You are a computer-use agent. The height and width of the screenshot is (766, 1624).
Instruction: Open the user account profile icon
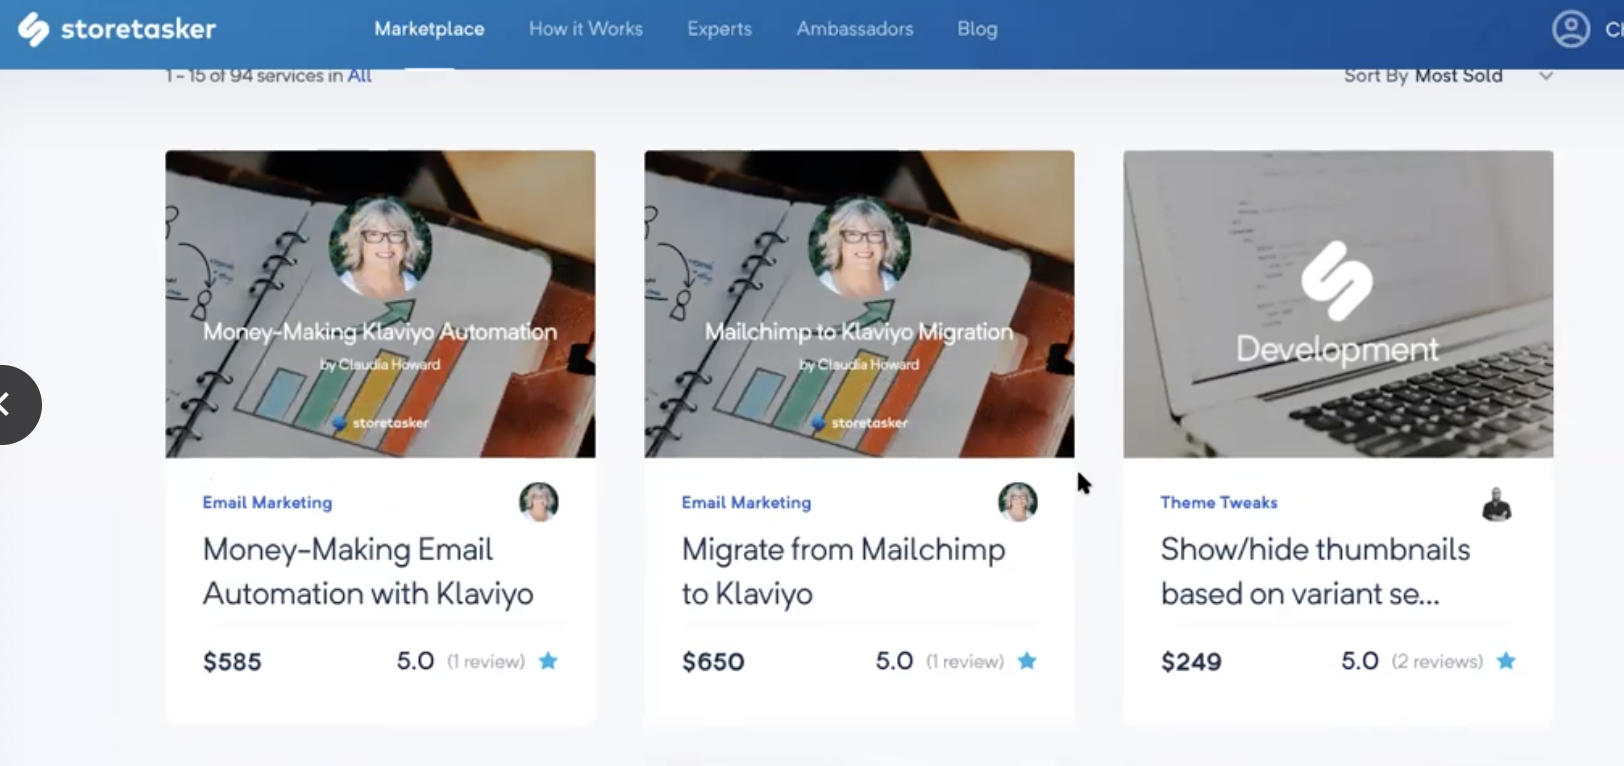coord(1570,29)
